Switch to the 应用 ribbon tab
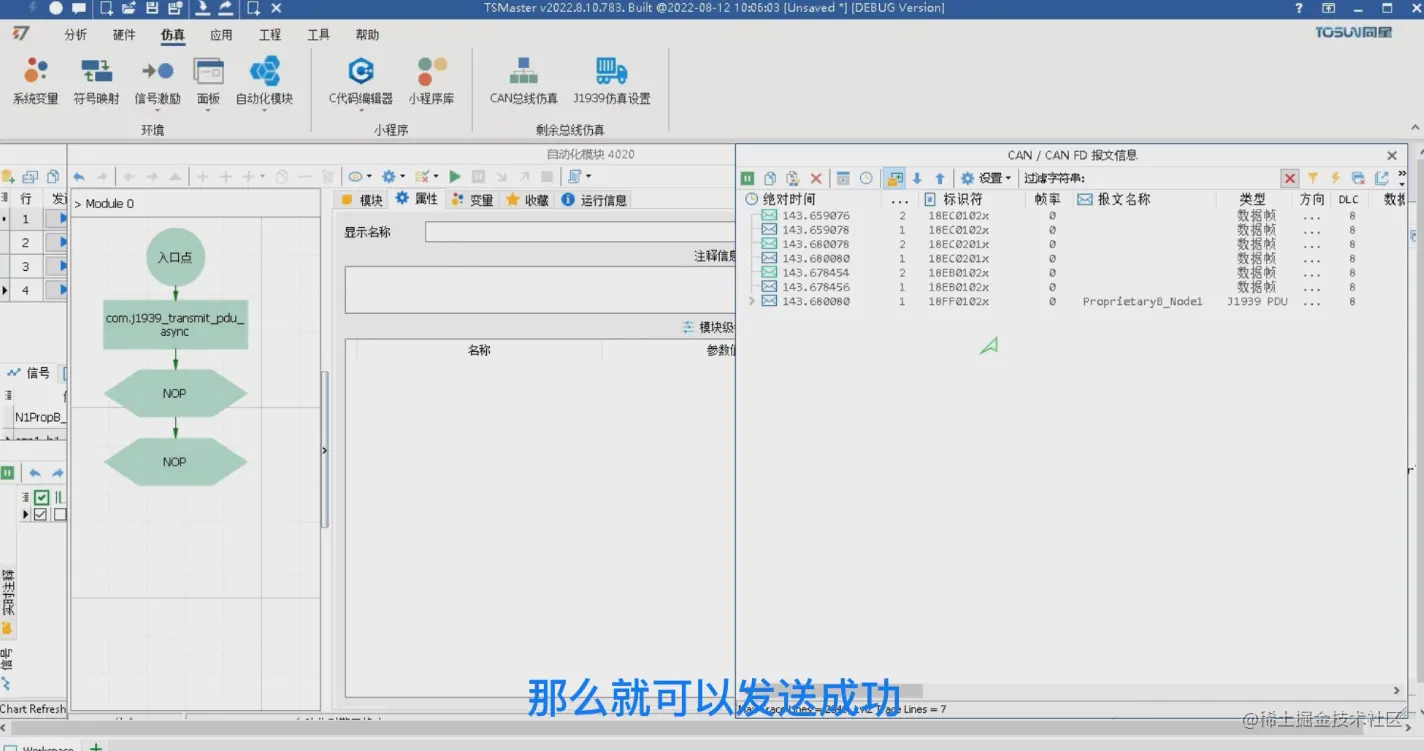This screenshot has height=751, width=1424. point(221,35)
